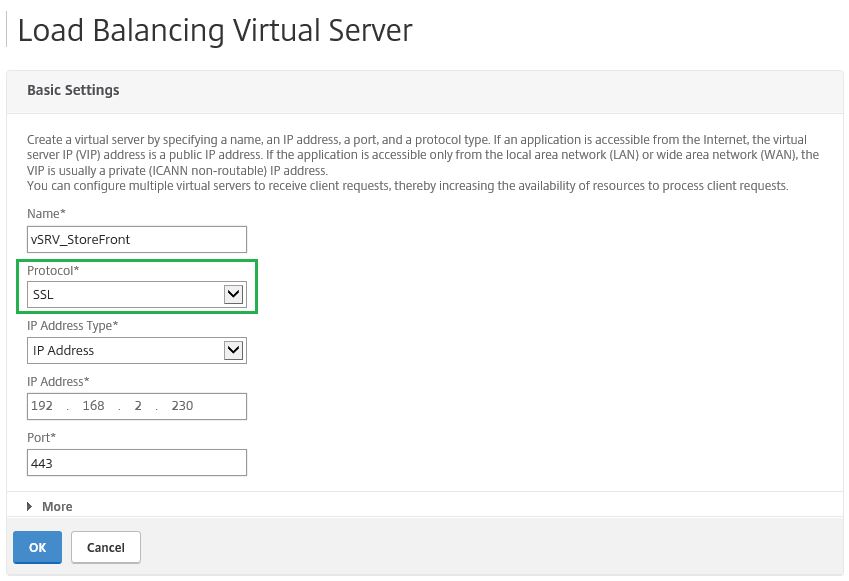The width and height of the screenshot is (849, 581).
Task: Open the Protocol dropdown arrow
Action: 233,294
